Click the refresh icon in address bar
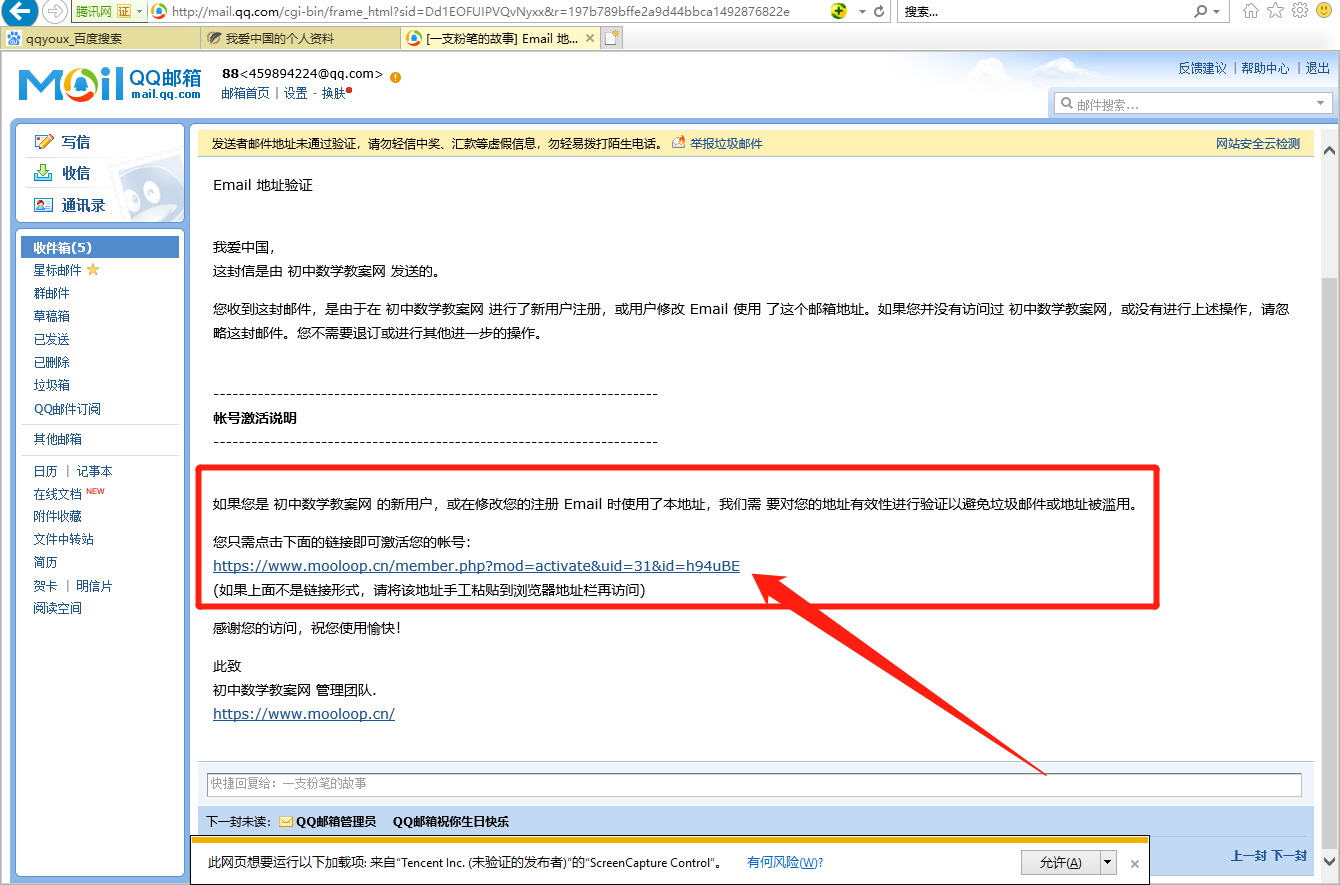This screenshot has height=885, width=1340. [x=880, y=12]
